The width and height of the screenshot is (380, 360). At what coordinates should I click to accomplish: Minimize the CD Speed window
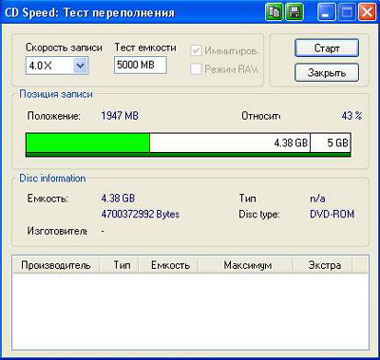pyautogui.click(x=326, y=13)
